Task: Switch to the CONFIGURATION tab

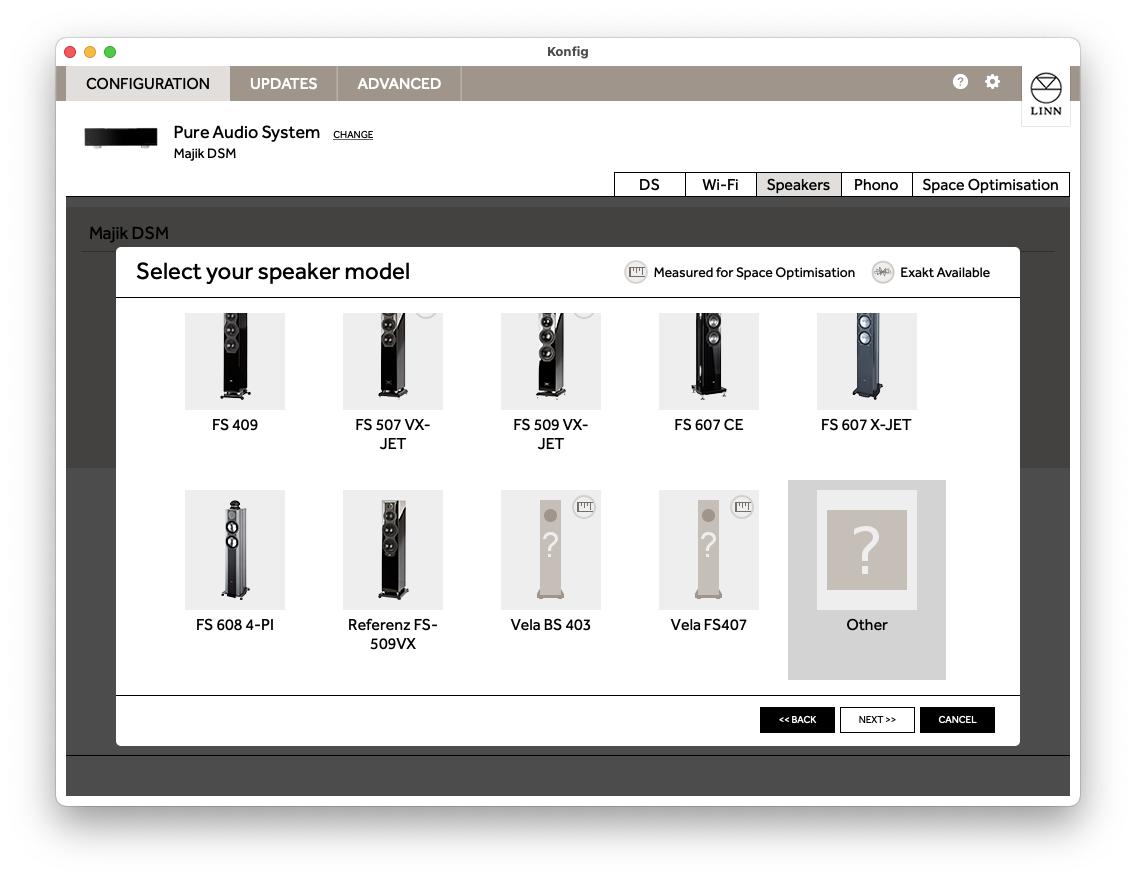Action: [x=148, y=83]
